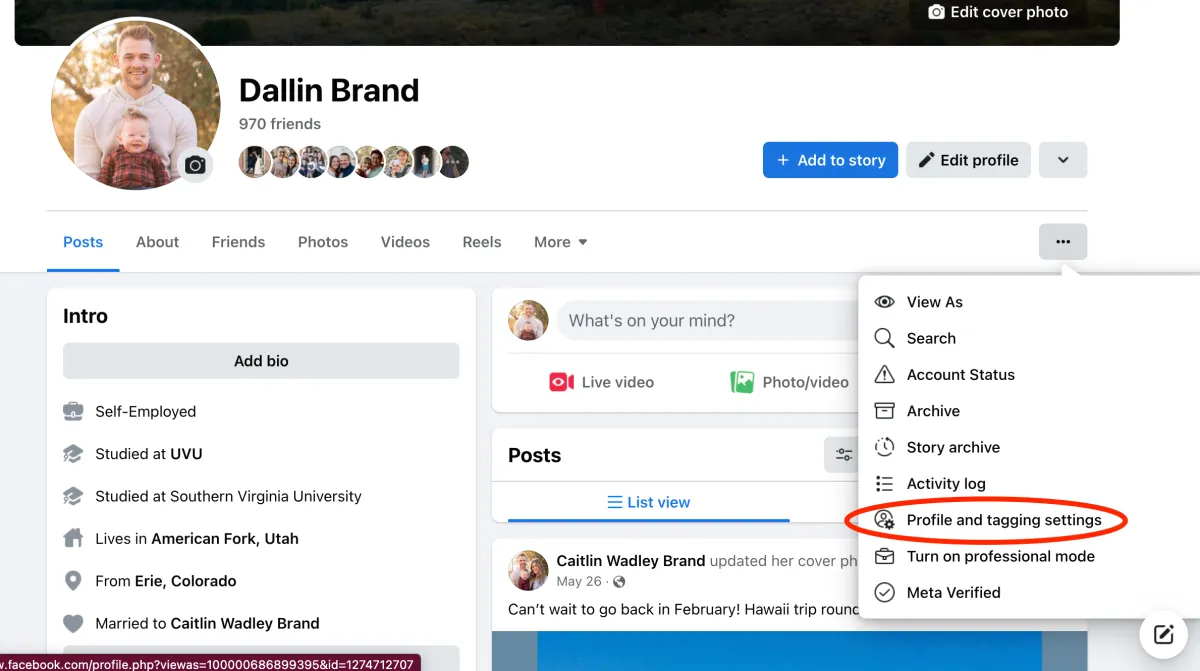Switch to List view tab
Image resolution: width=1200 pixels, height=671 pixels.
(x=649, y=502)
